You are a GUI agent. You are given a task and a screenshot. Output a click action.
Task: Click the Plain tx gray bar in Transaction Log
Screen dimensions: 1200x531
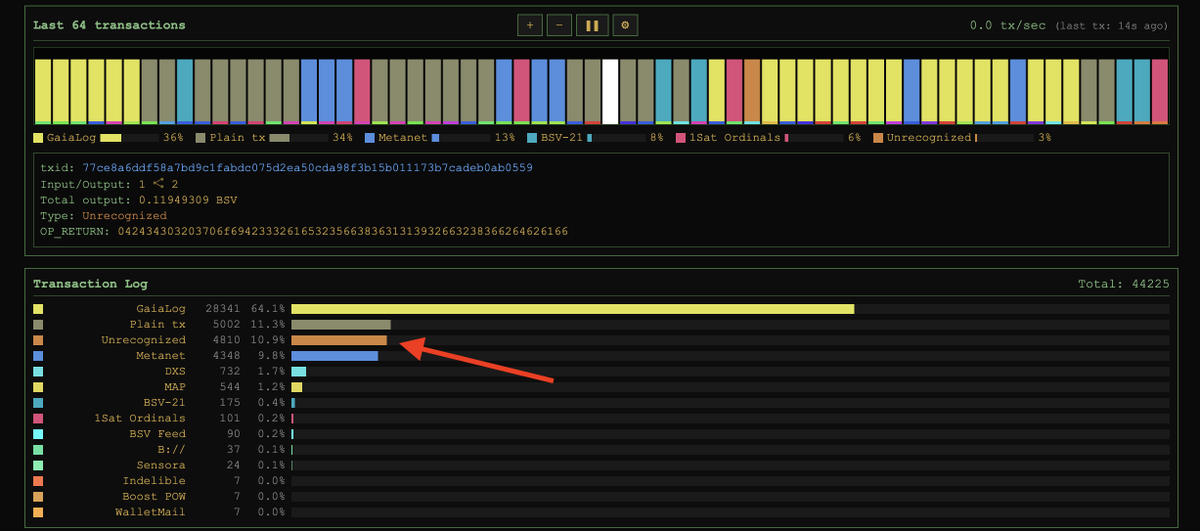pos(340,325)
